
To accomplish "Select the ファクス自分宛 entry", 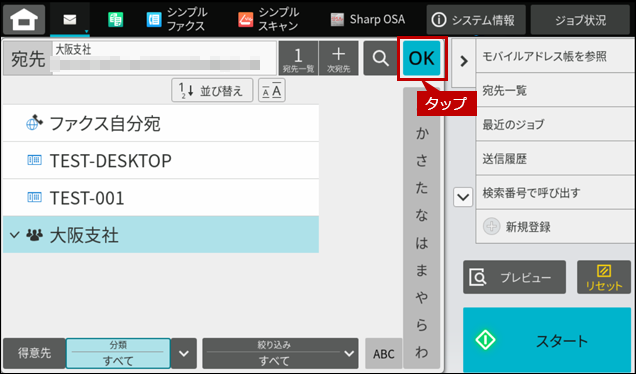I will click(161, 123).
